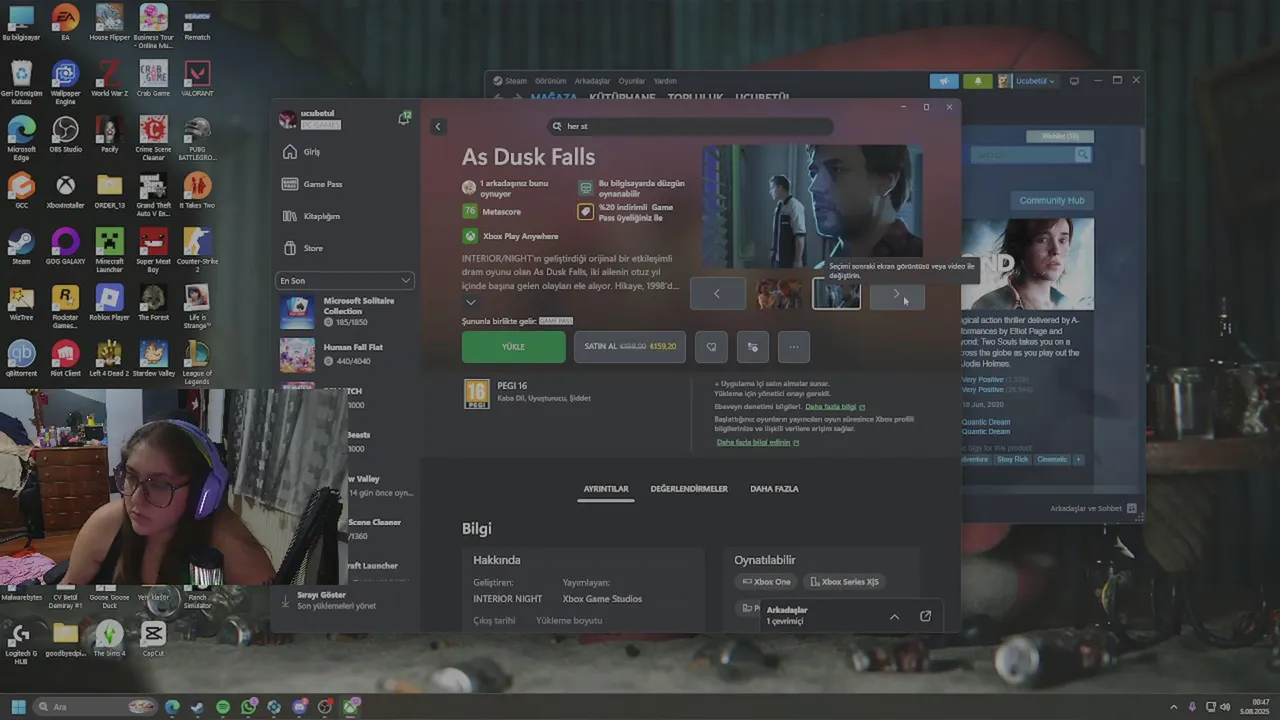Click SATIN AL buy button
This screenshot has height=720, width=1280.
(x=630, y=347)
